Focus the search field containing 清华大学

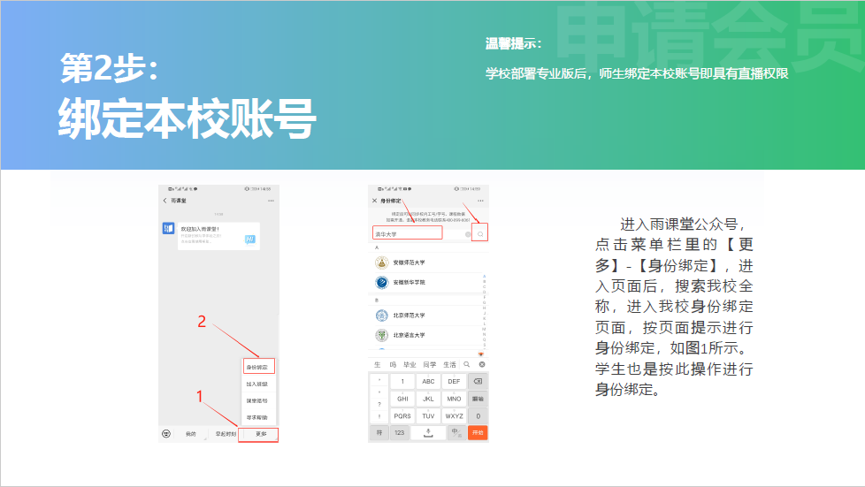(407, 234)
